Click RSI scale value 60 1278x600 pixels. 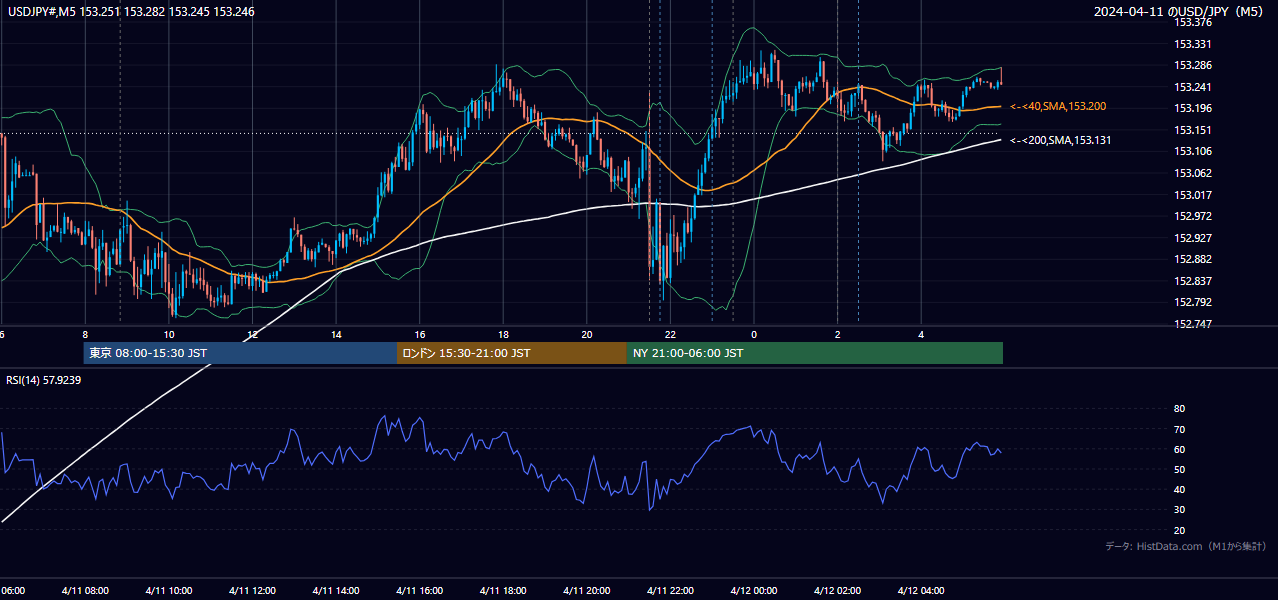(x=1179, y=450)
